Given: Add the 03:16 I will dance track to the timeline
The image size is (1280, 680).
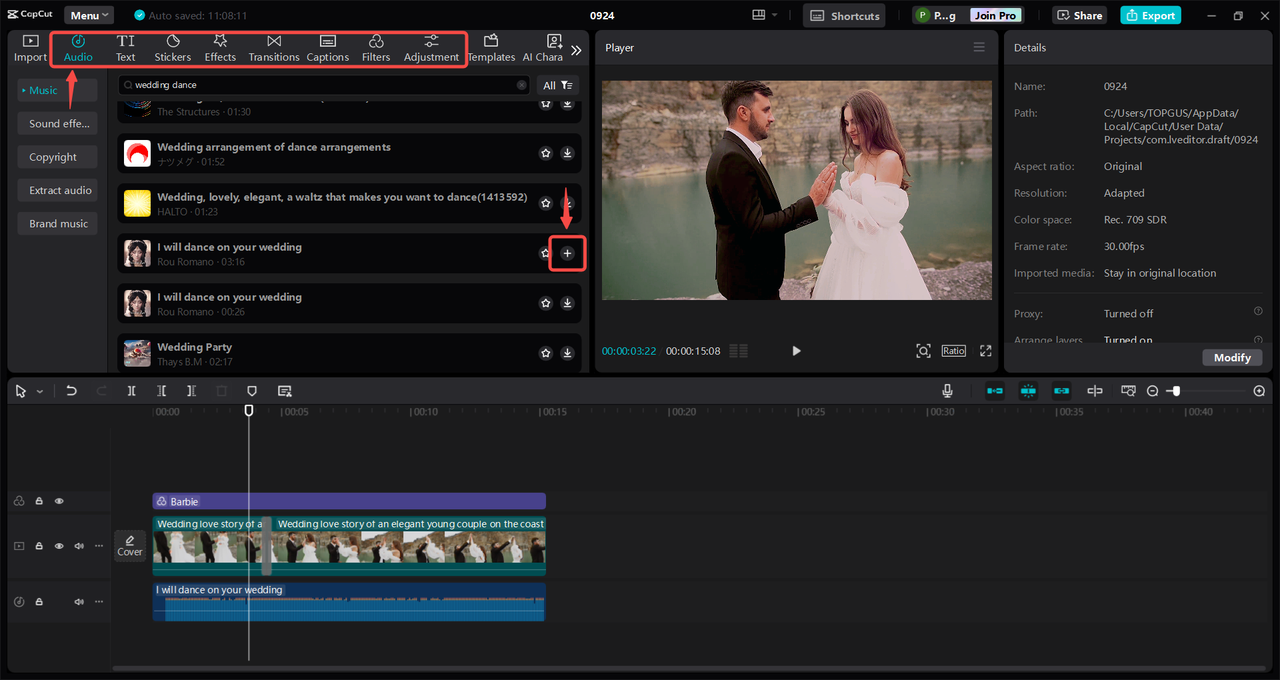Looking at the screenshot, I should (x=567, y=254).
